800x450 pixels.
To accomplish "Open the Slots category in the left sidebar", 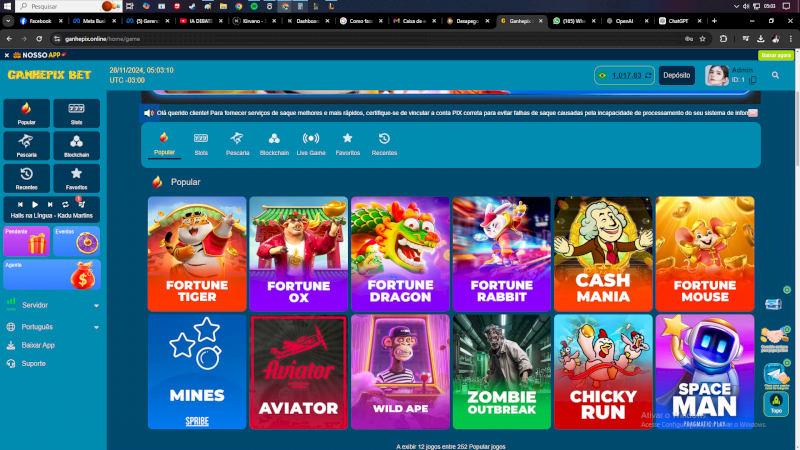I will 77,113.
